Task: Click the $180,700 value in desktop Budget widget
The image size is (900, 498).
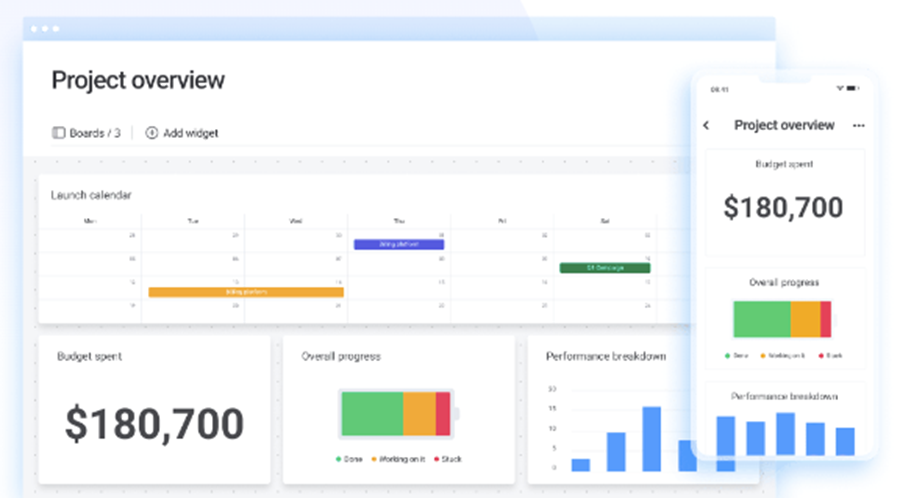Action: pyautogui.click(x=154, y=424)
